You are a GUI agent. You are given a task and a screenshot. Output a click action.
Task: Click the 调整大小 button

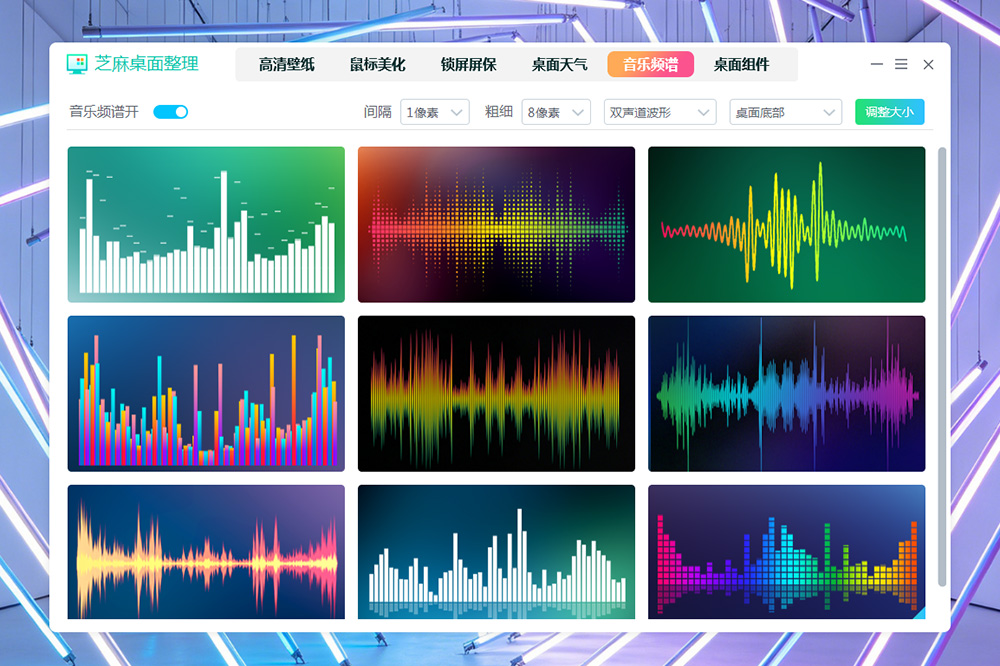(890, 112)
